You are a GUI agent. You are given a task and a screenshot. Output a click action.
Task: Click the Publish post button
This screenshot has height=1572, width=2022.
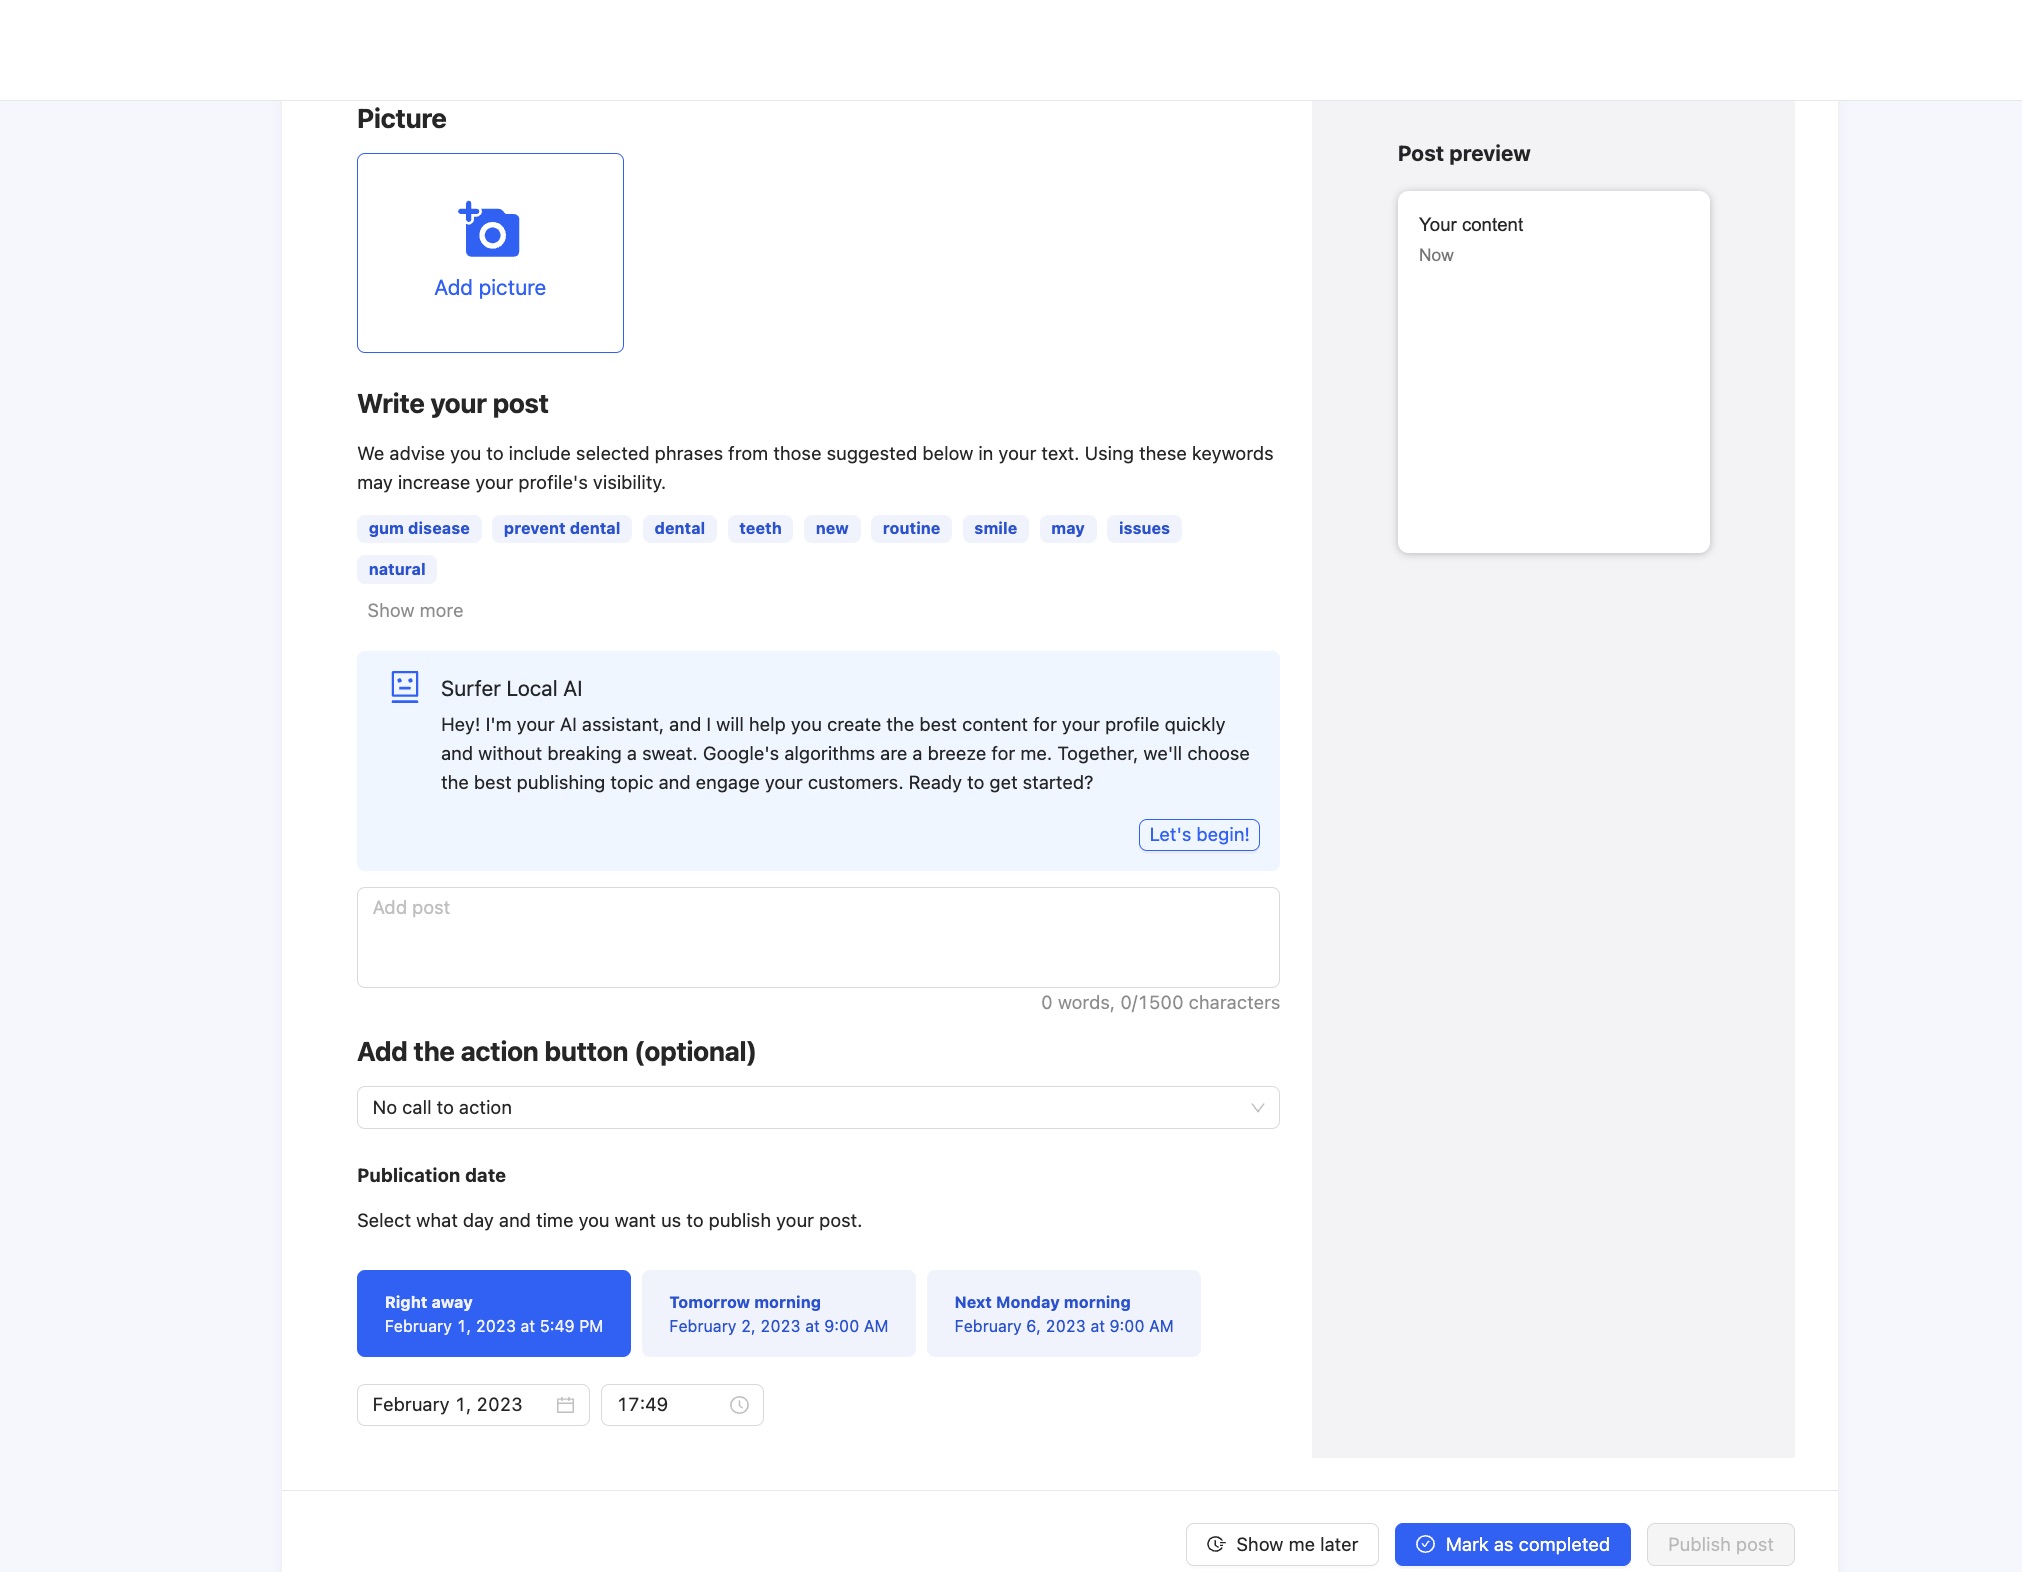[1719, 1544]
